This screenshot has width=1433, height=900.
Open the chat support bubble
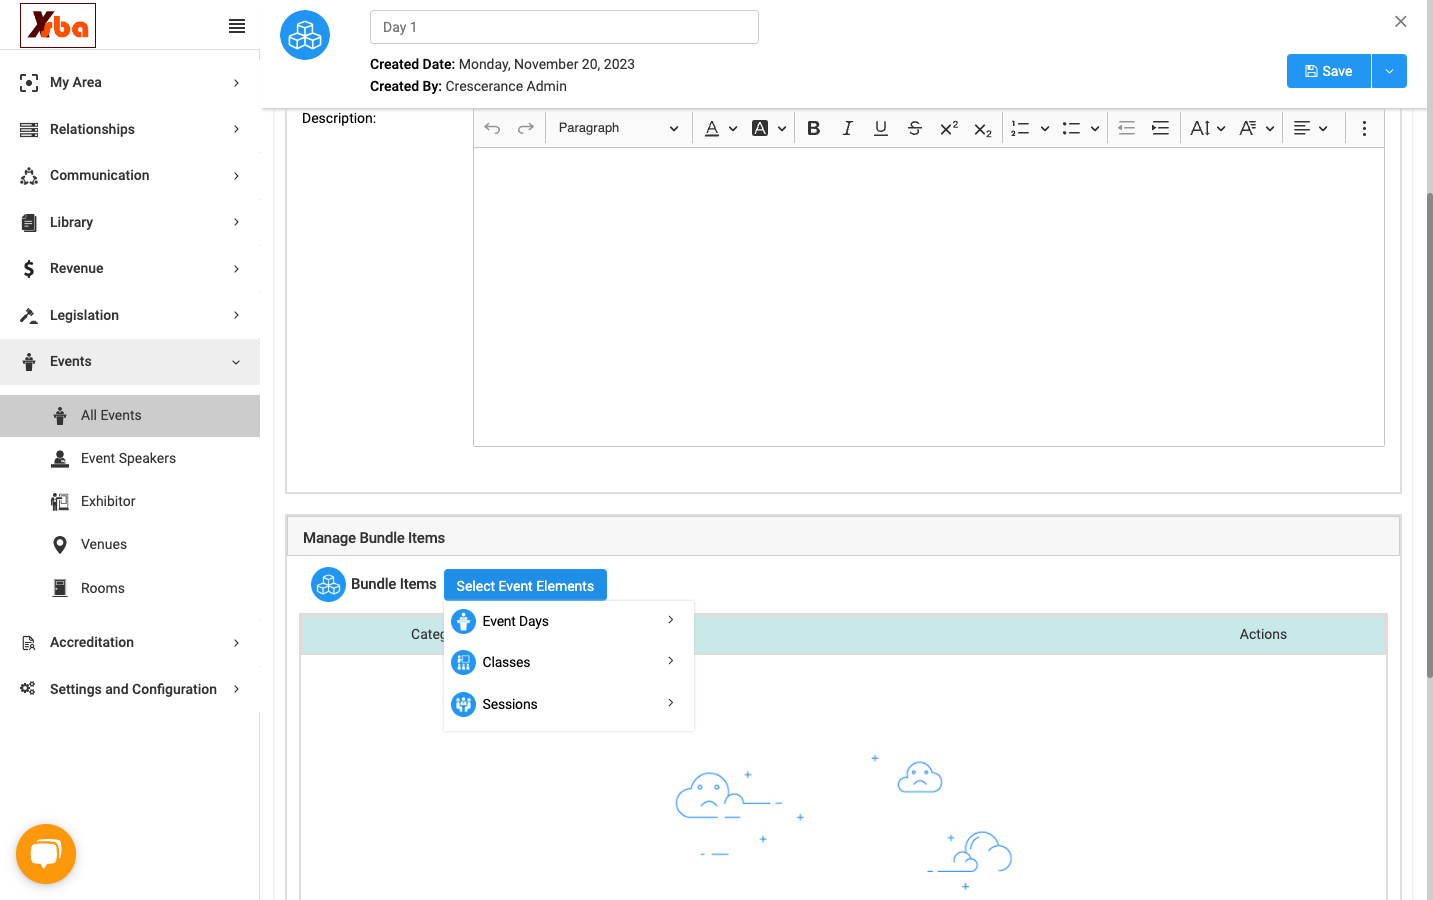pos(46,854)
